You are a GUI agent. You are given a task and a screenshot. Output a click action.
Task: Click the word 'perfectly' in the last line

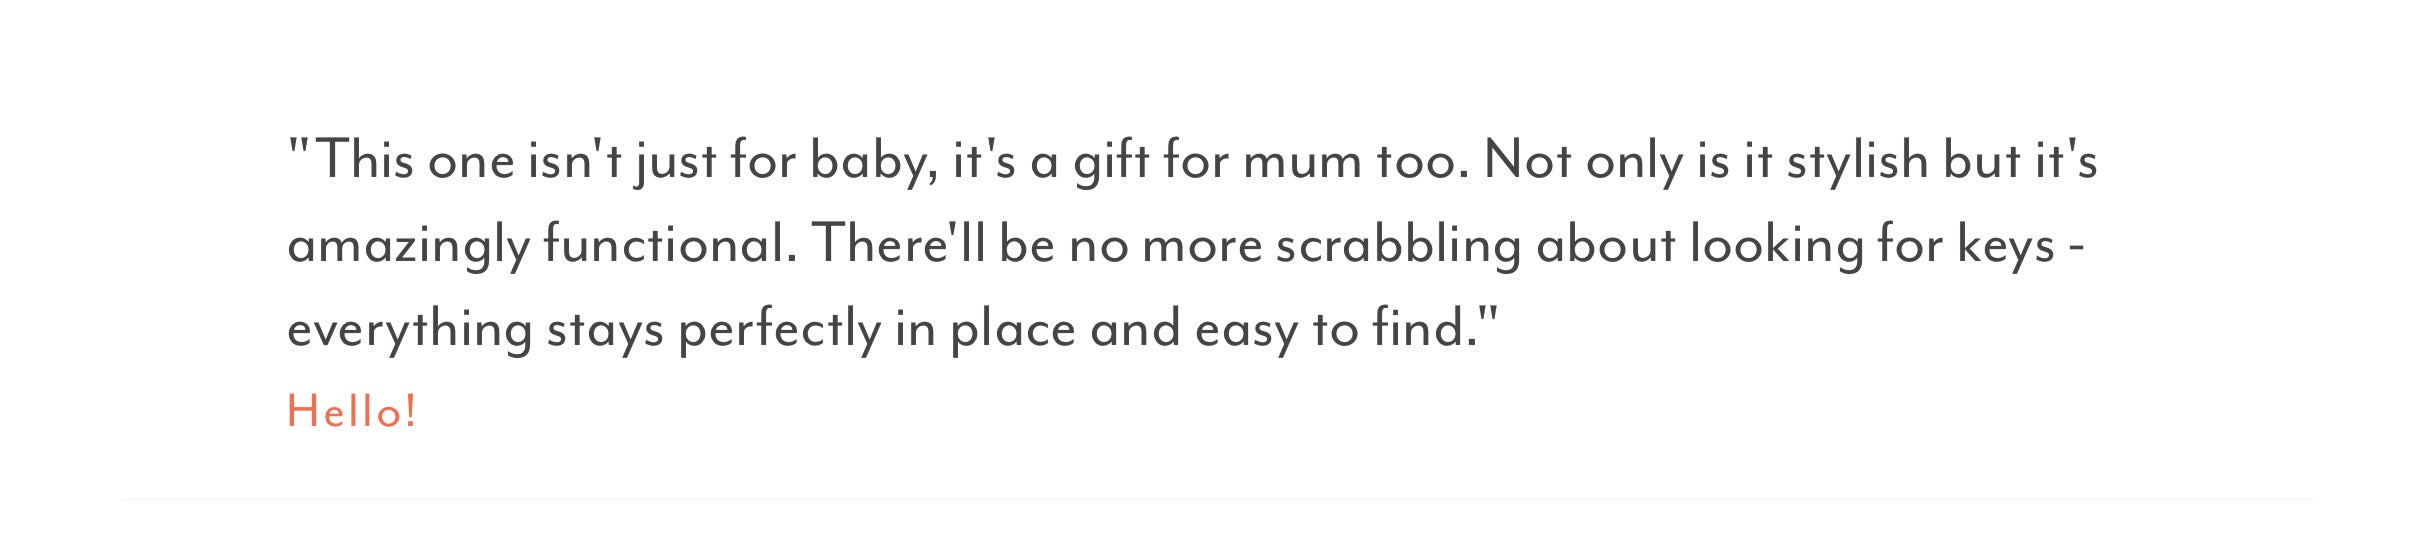tap(779, 331)
